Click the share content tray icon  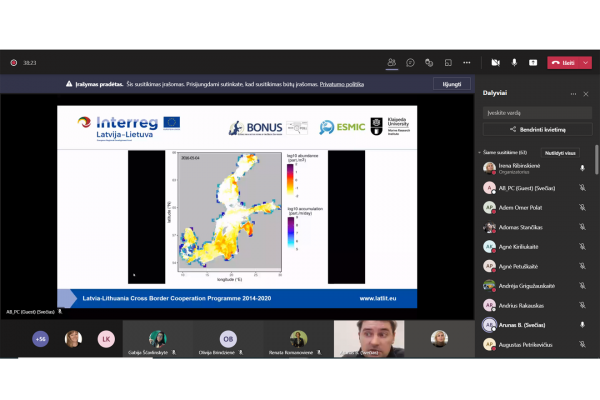[533, 62]
